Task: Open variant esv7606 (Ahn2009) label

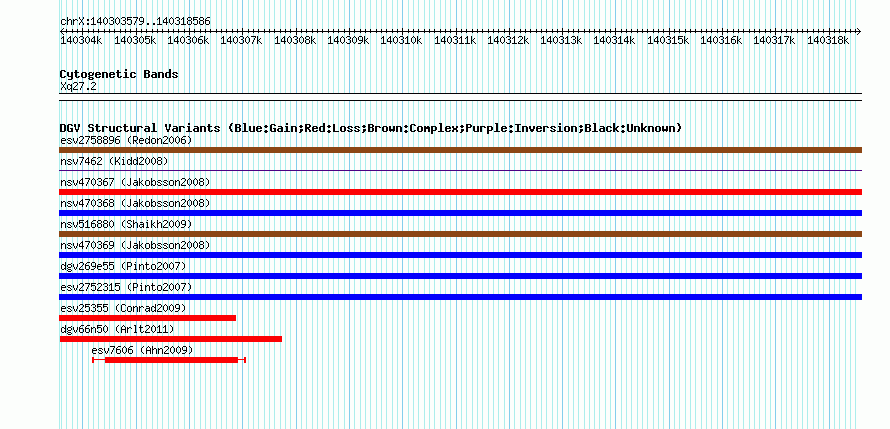Action: tap(142, 350)
